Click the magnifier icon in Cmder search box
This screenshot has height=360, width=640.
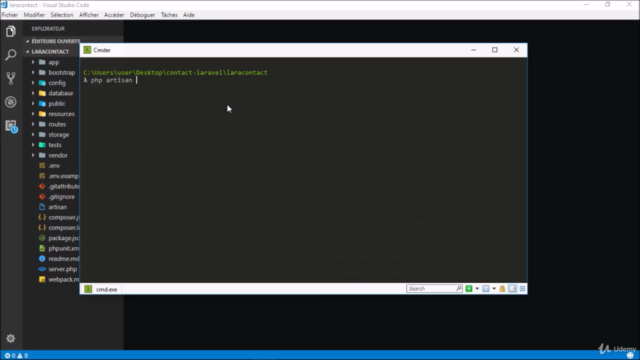(459, 289)
